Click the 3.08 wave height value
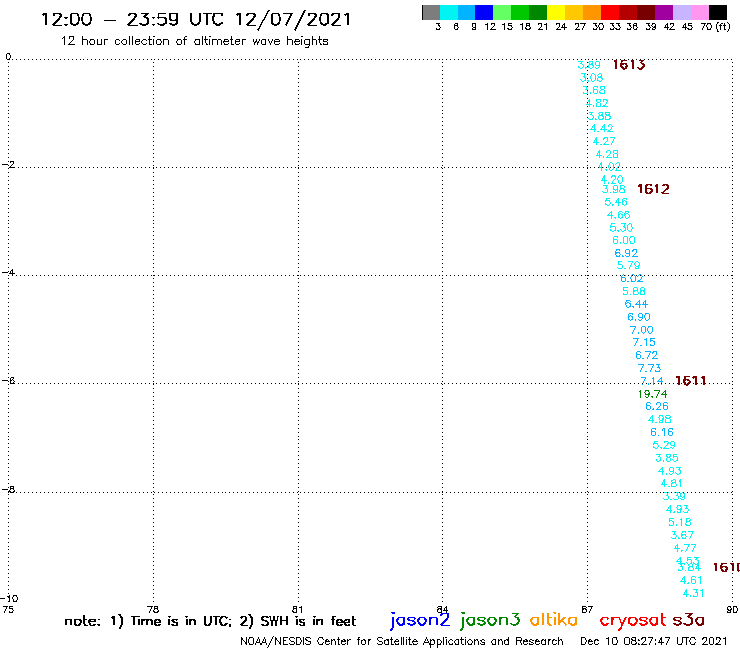Screen dimensions: 740x650 [x=591, y=77]
